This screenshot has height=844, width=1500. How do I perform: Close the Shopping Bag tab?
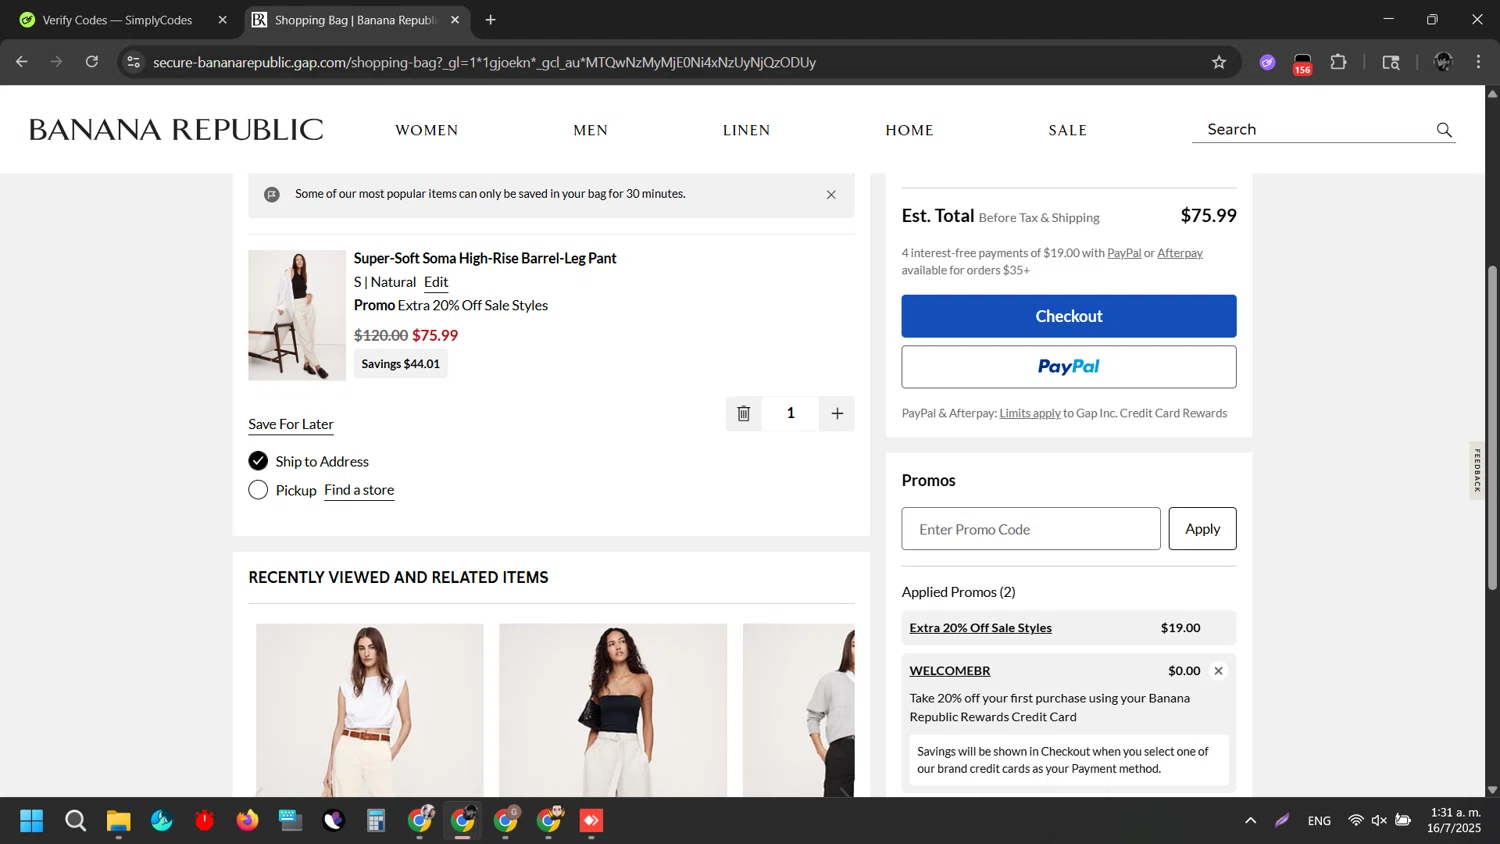[x=455, y=20]
